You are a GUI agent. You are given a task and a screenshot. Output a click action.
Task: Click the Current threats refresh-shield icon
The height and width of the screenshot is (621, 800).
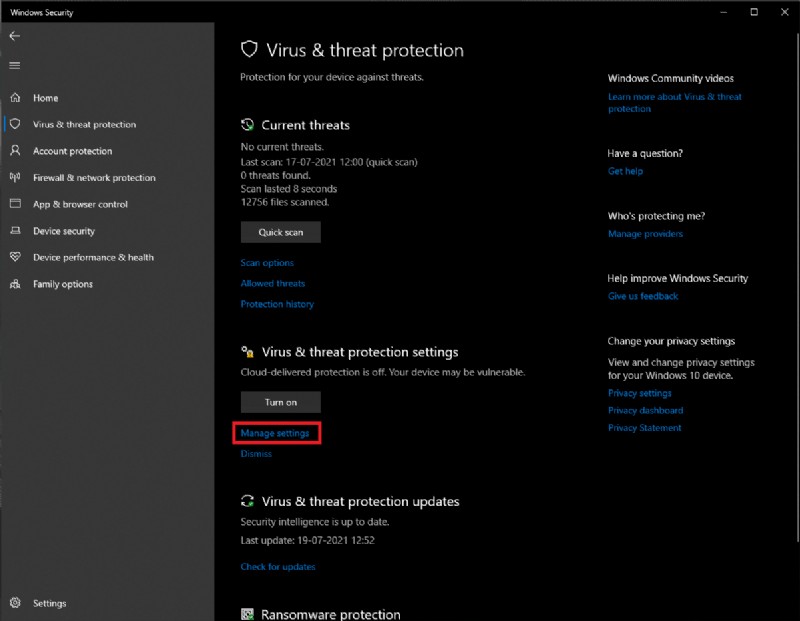pos(247,125)
